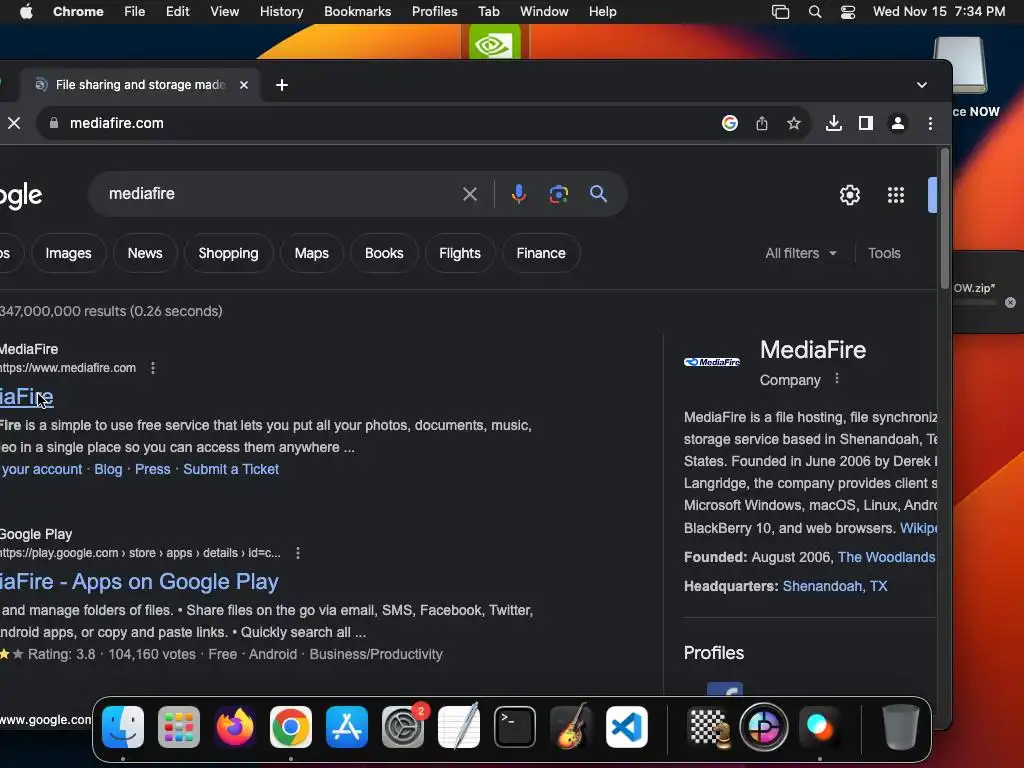Viewport: 1024px width, 768px height.
Task: Expand the tab search chevron
Action: [x=921, y=85]
